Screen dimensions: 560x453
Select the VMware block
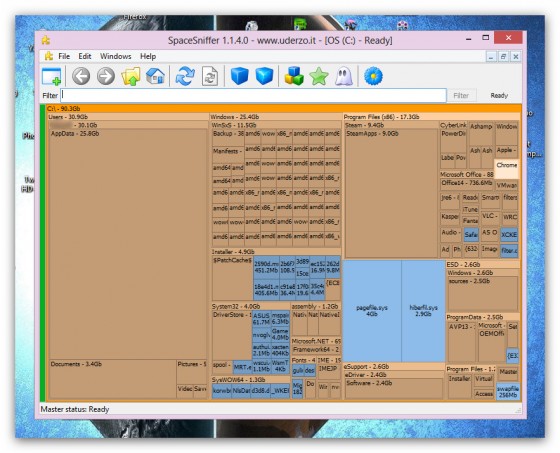pyautogui.click(x=506, y=185)
